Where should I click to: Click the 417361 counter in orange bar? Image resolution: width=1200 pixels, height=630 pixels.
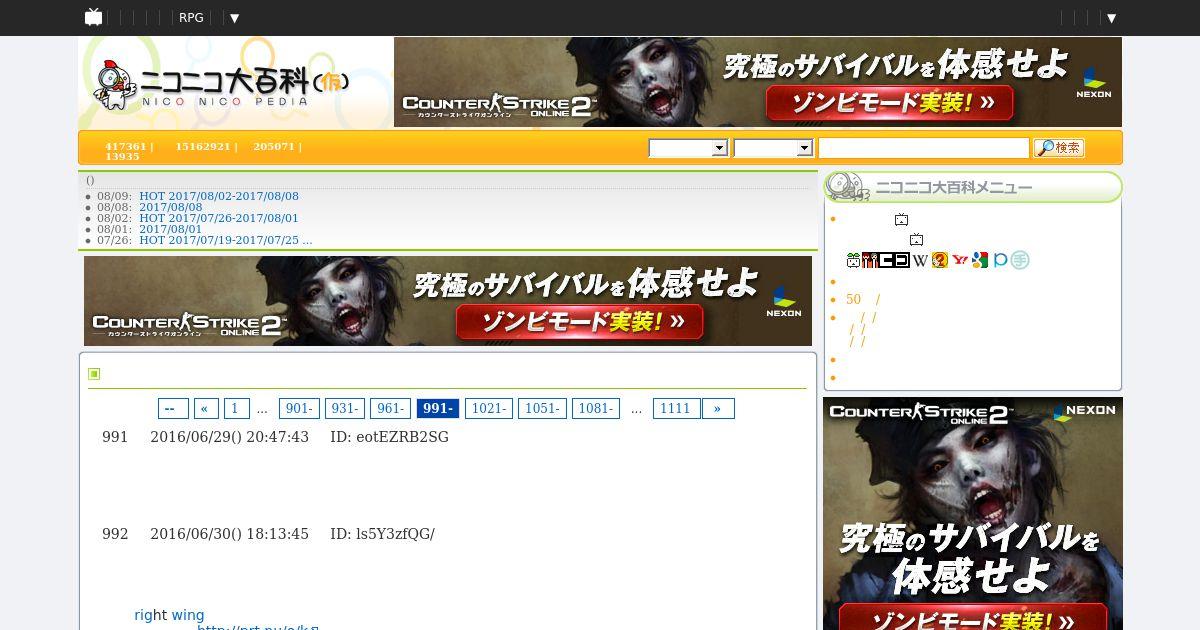tap(126, 146)
